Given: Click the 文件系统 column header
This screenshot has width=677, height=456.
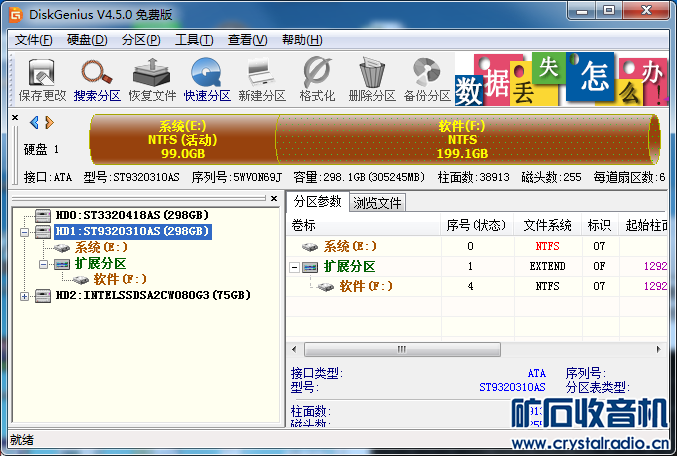Looking at the screenshot, I should (x=547, y=225).
